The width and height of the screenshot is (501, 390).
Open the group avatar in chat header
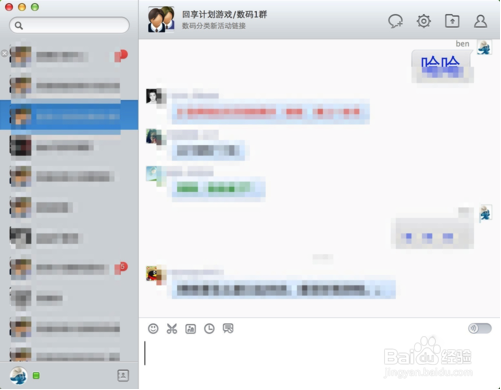[161, 19]
